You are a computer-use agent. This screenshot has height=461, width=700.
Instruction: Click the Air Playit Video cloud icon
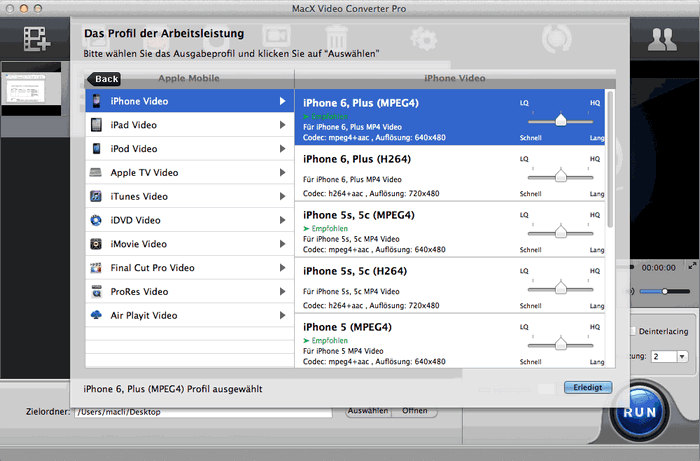(x=96, y=315)
